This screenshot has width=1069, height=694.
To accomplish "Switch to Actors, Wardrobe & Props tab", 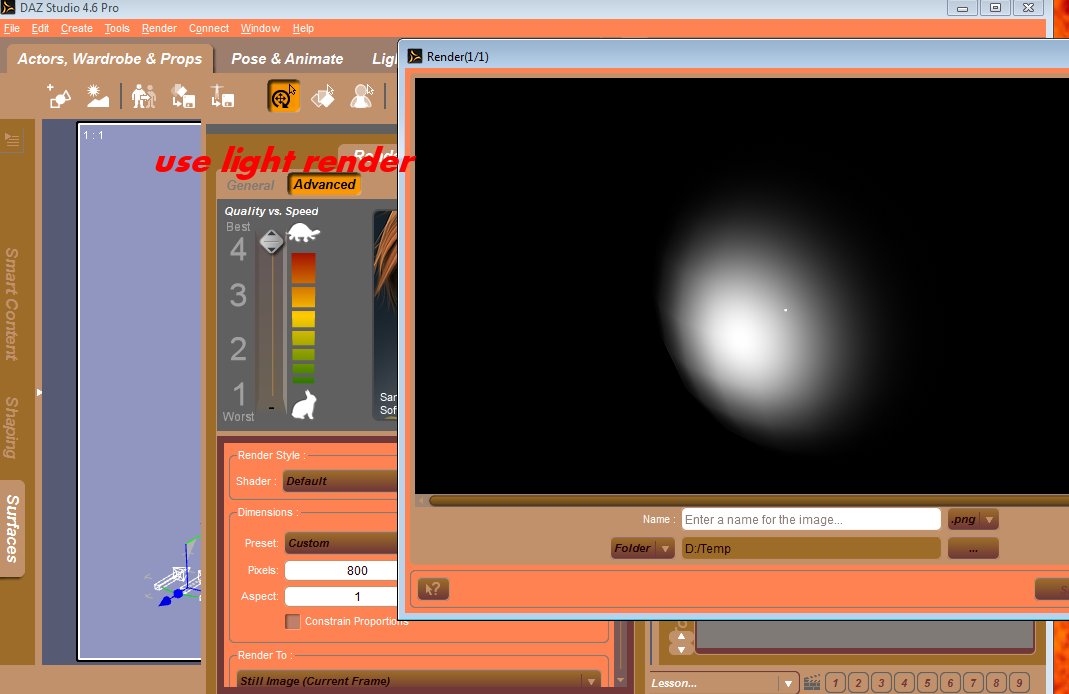I will 110,59.
